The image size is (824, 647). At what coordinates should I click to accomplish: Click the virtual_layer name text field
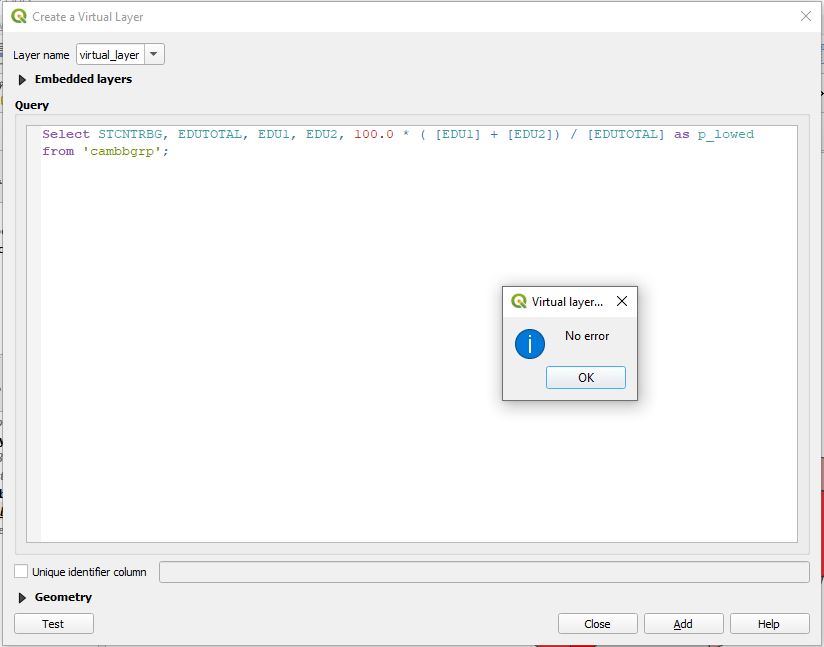tap(110, 55)
